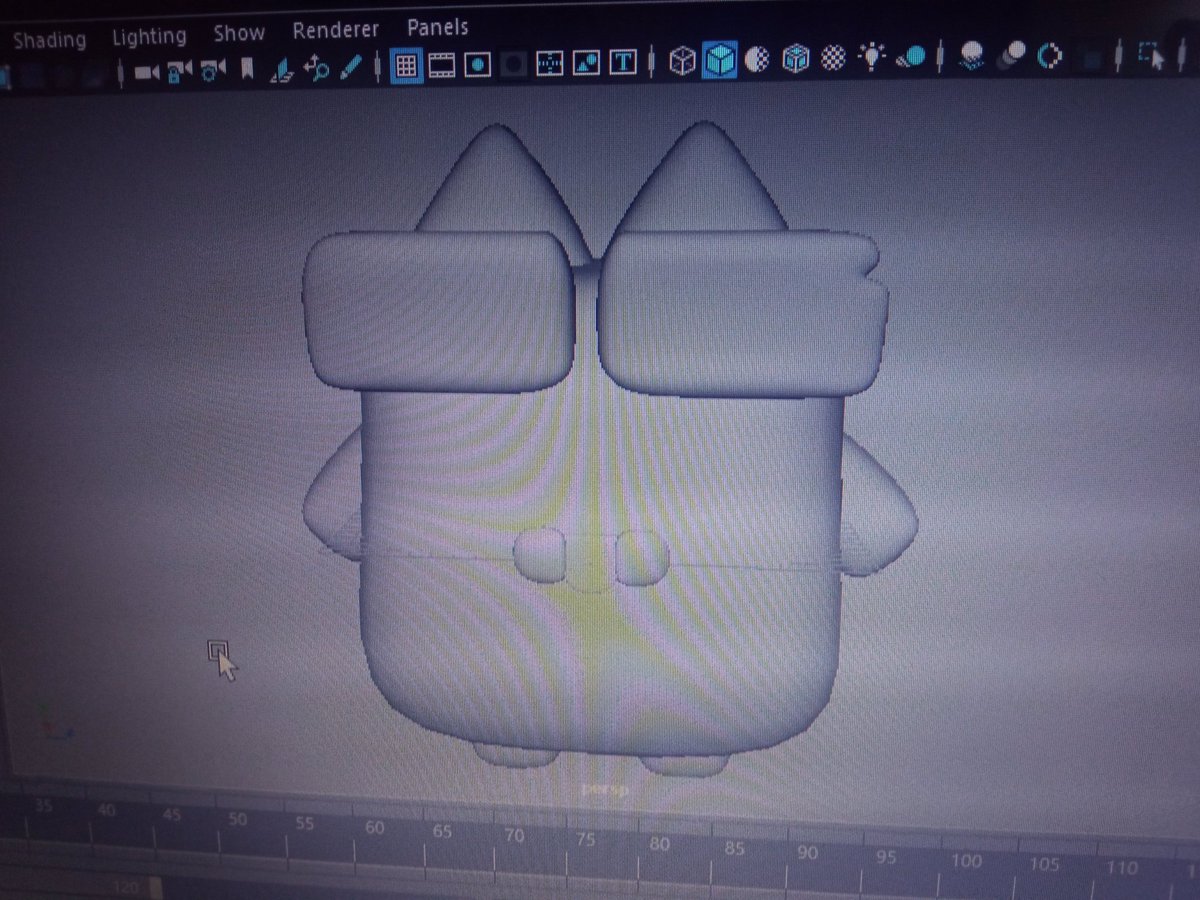
Task: Toggle the 2D Pan/Zoom icon
Action: click(x=317, y=67)
